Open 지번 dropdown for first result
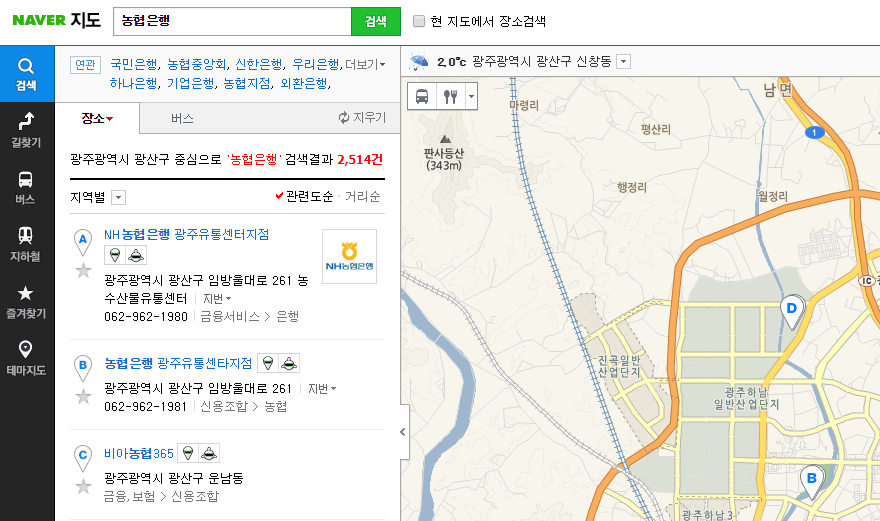Image resolution: width=880 pixels, height=521 pixels. [217, 299]
